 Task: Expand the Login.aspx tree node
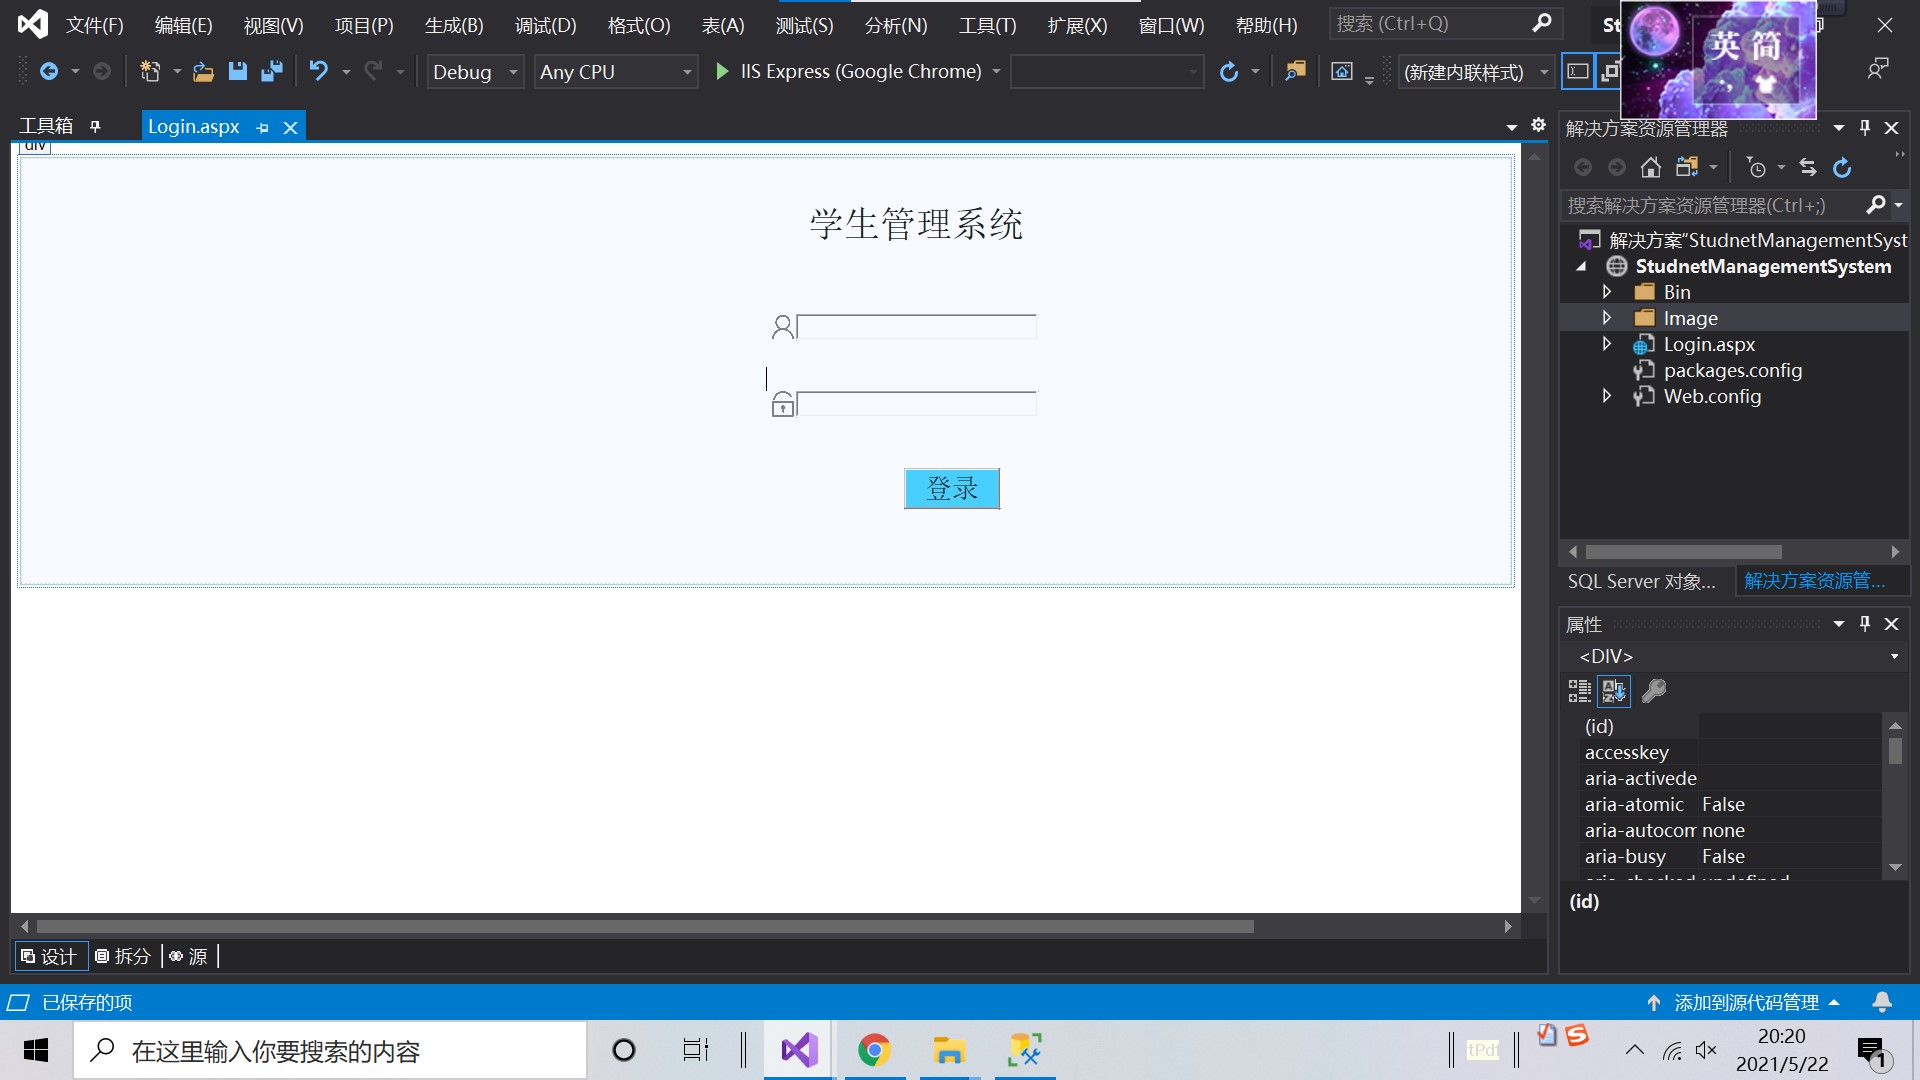point(1606,344)
